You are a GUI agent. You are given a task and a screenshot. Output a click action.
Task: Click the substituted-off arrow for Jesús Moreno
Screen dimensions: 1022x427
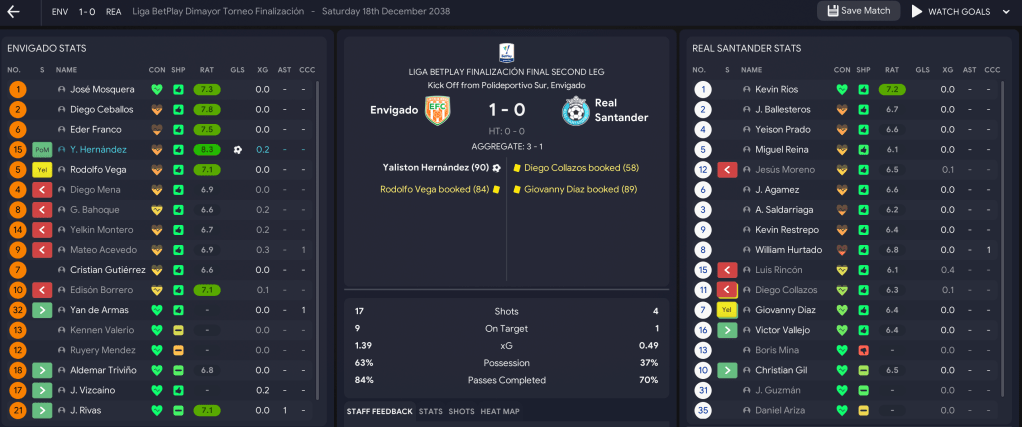click(728, 169)
